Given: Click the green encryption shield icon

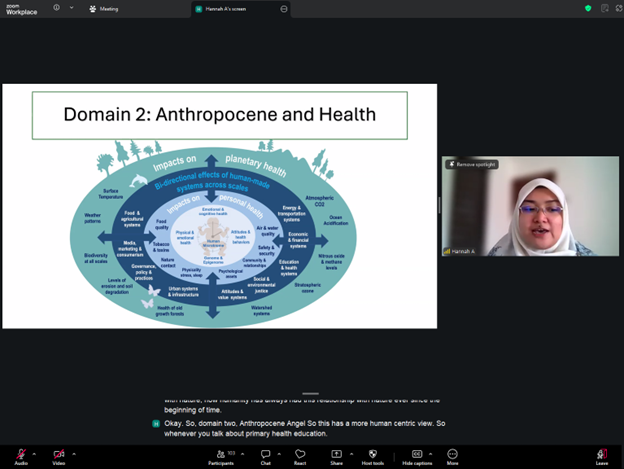Looking at the screenshot, I should [588, 8].
